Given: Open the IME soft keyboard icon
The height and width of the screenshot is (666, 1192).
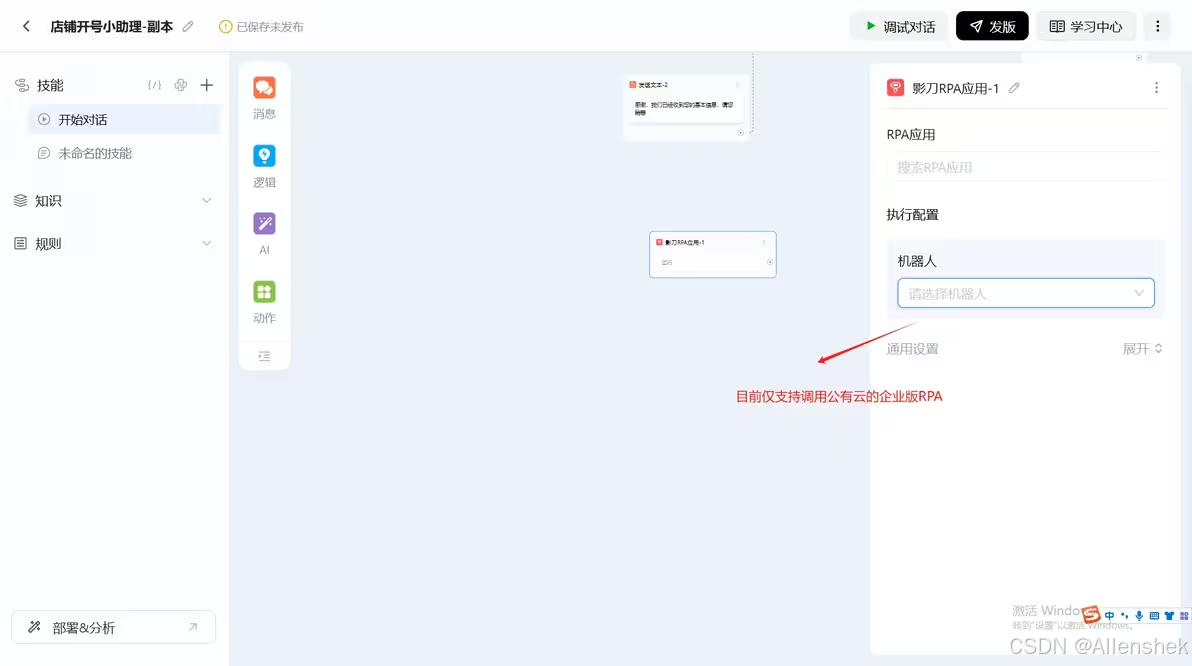Looking at the screenshot, I should click(1154, 616).
